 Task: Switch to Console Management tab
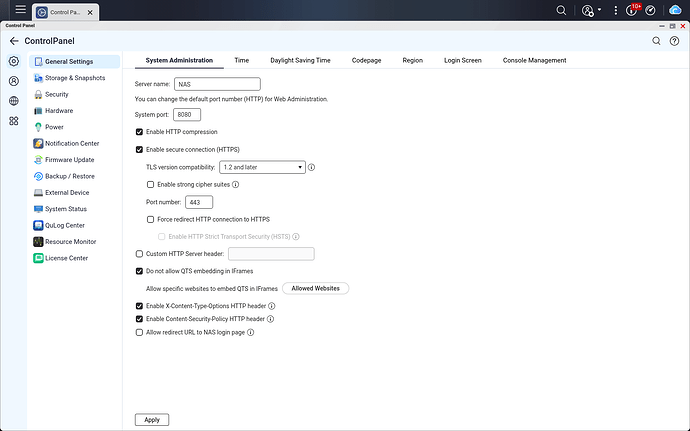(x=534, y=60)
